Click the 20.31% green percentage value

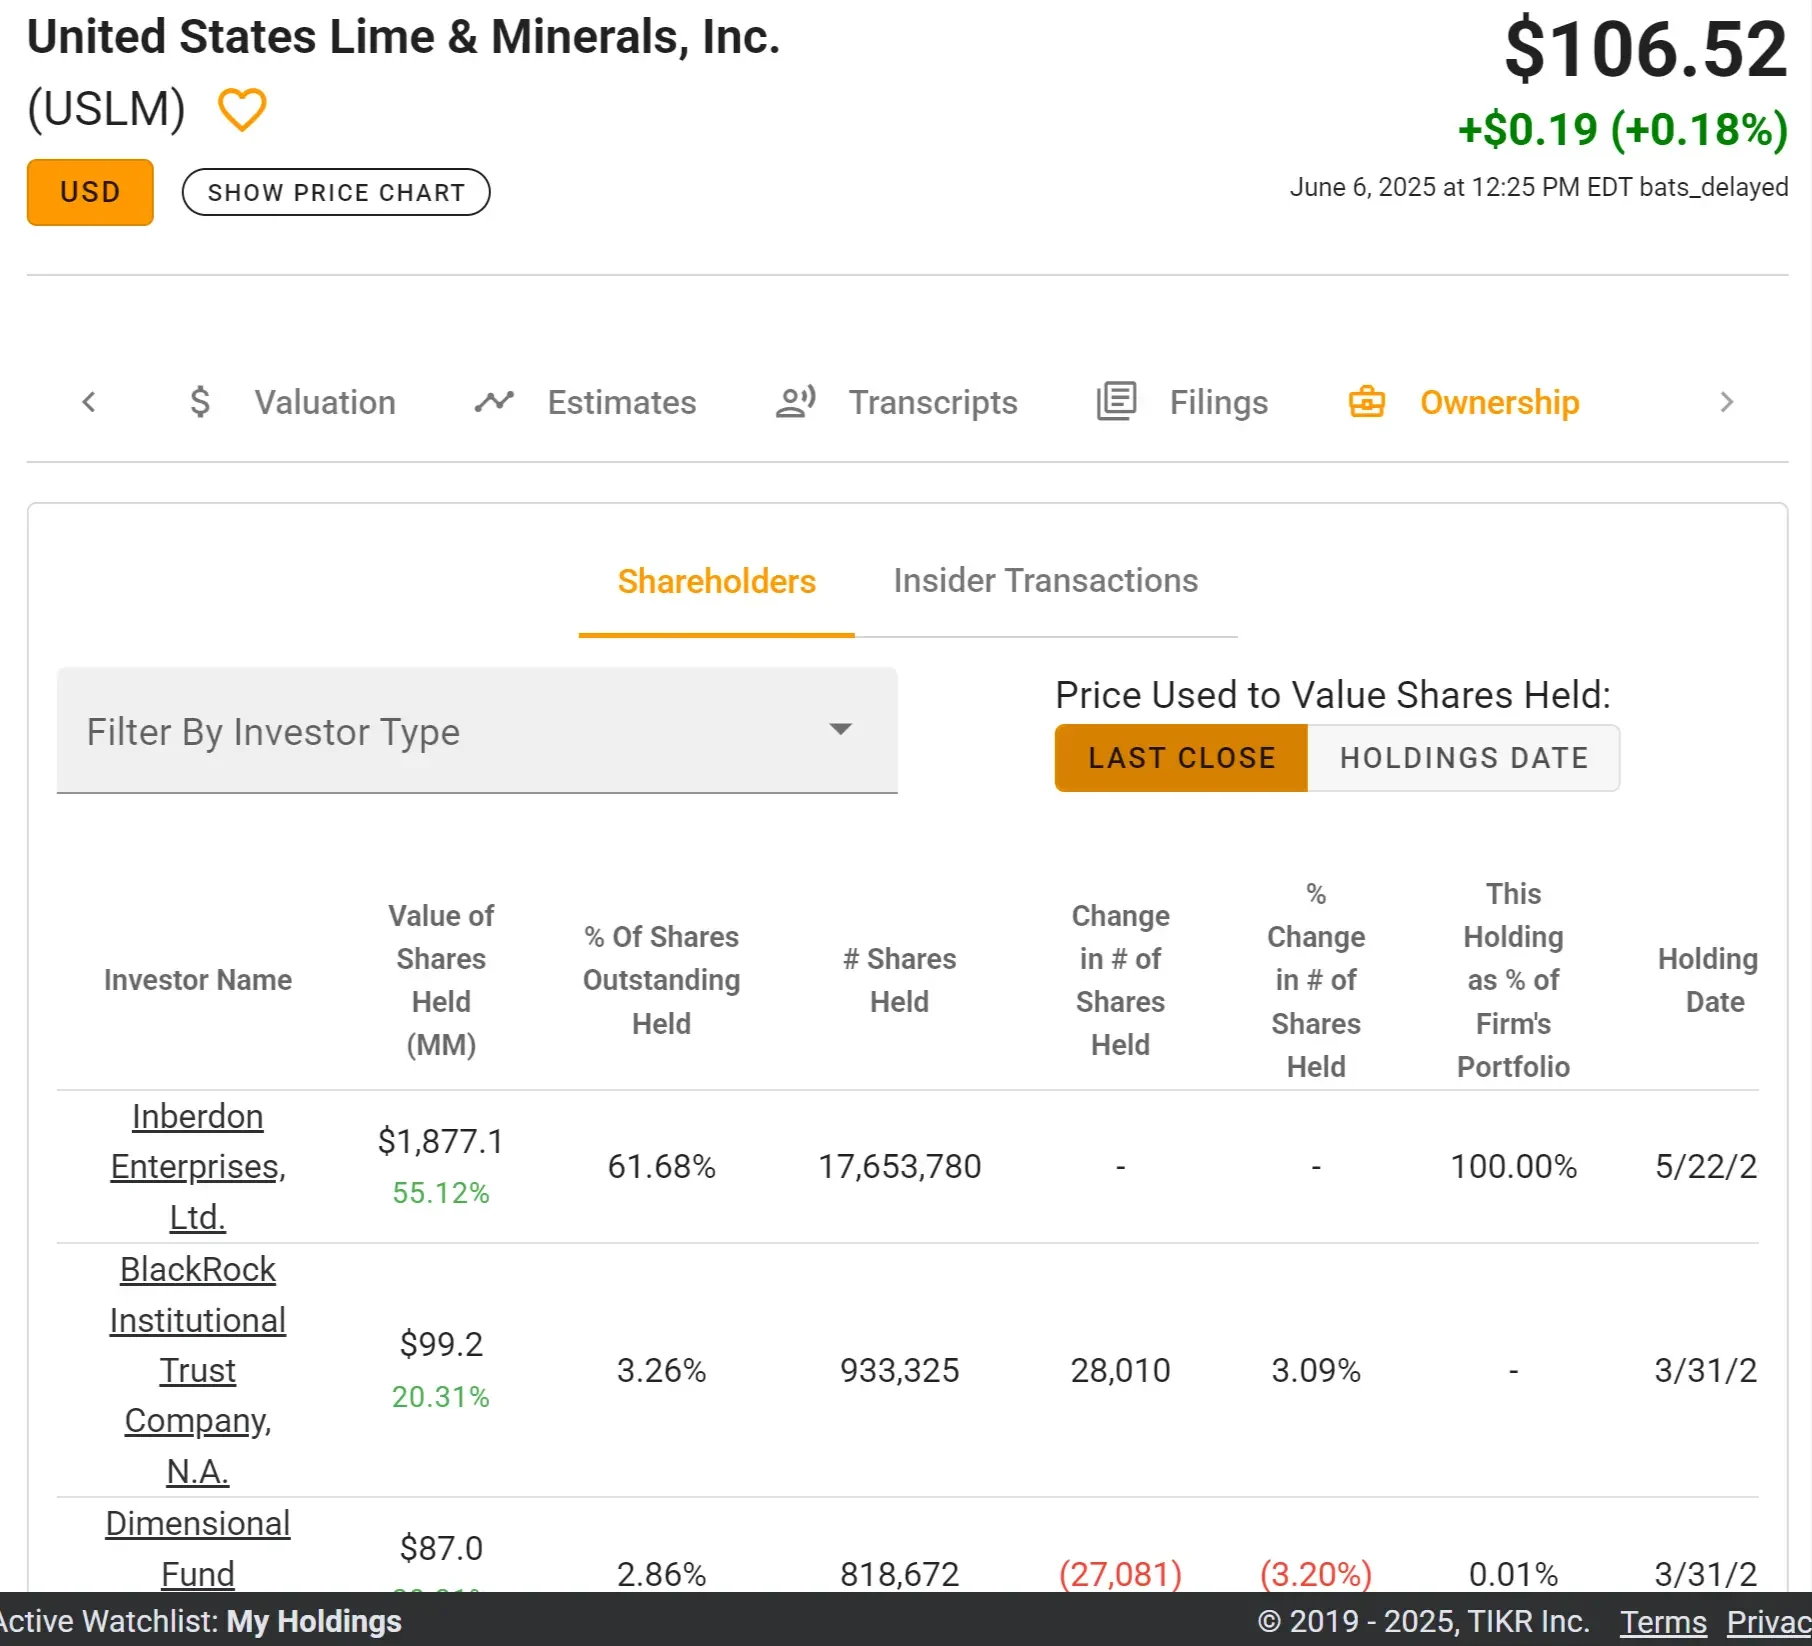(x=441, y=1397)
